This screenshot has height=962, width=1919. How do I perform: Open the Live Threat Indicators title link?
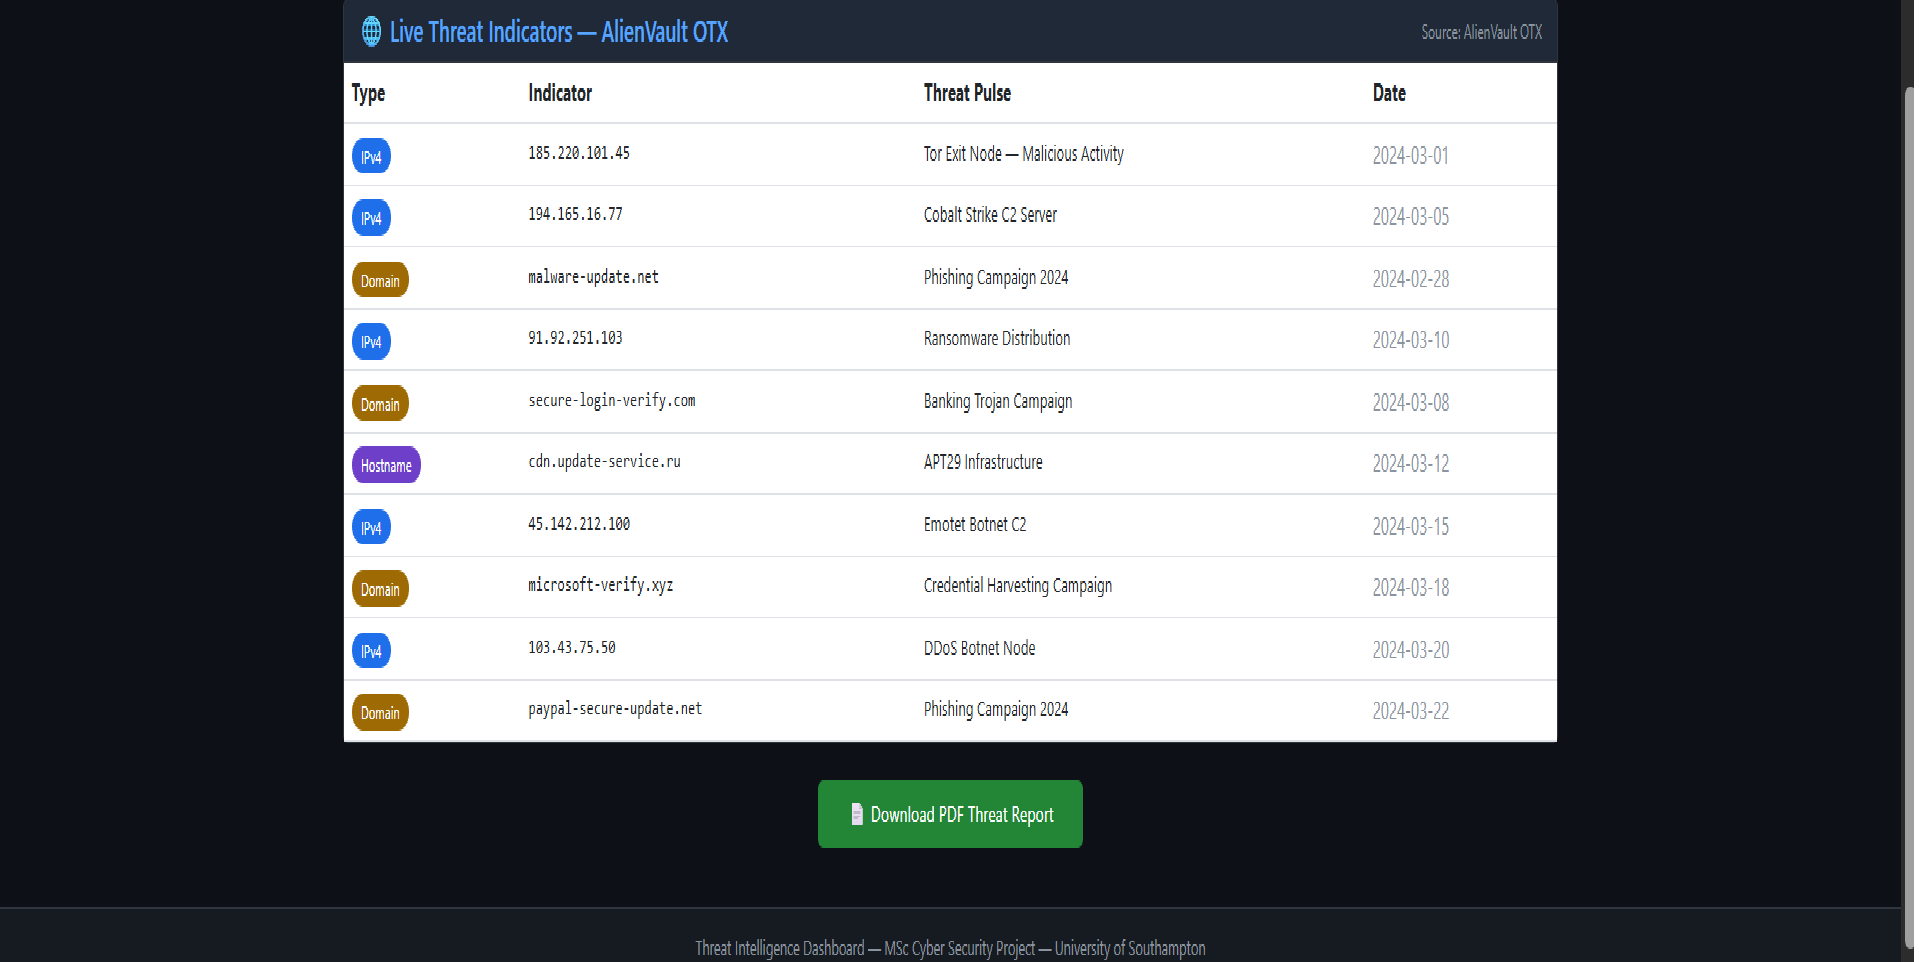[x=557, y=32]
